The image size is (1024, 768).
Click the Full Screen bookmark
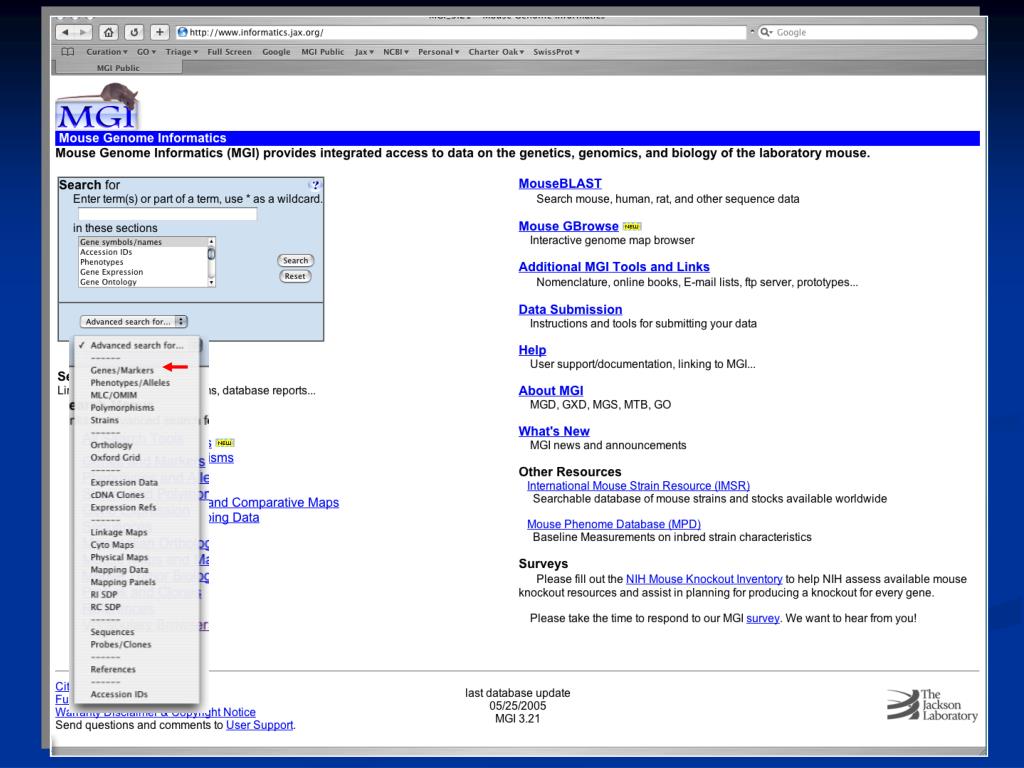click(x=229, y=52)
